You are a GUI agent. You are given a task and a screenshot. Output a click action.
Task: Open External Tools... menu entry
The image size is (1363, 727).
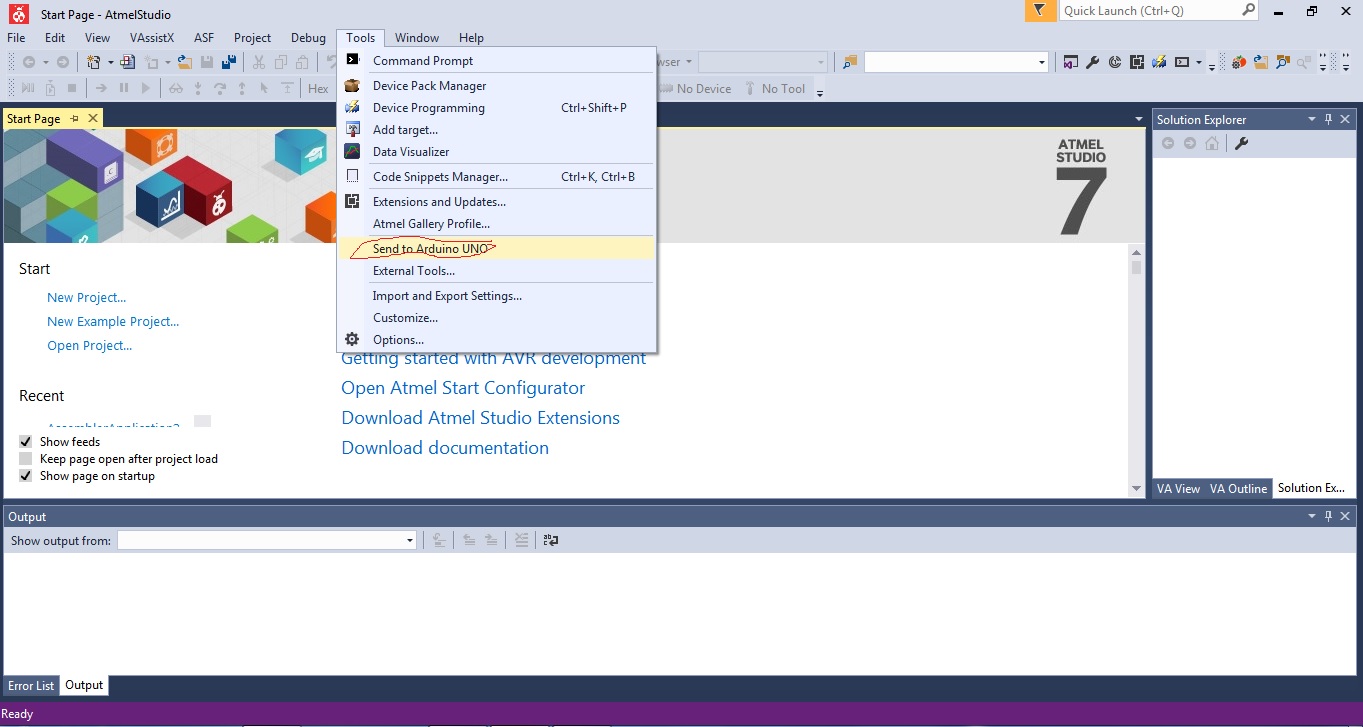497,270
